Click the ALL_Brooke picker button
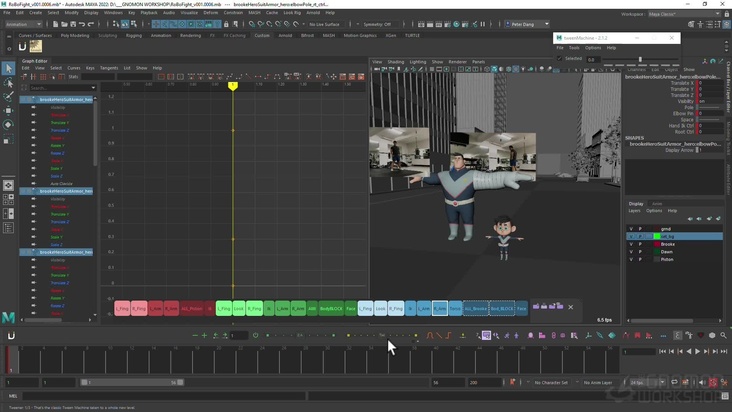732x412 pixels. tap(476, 308)
